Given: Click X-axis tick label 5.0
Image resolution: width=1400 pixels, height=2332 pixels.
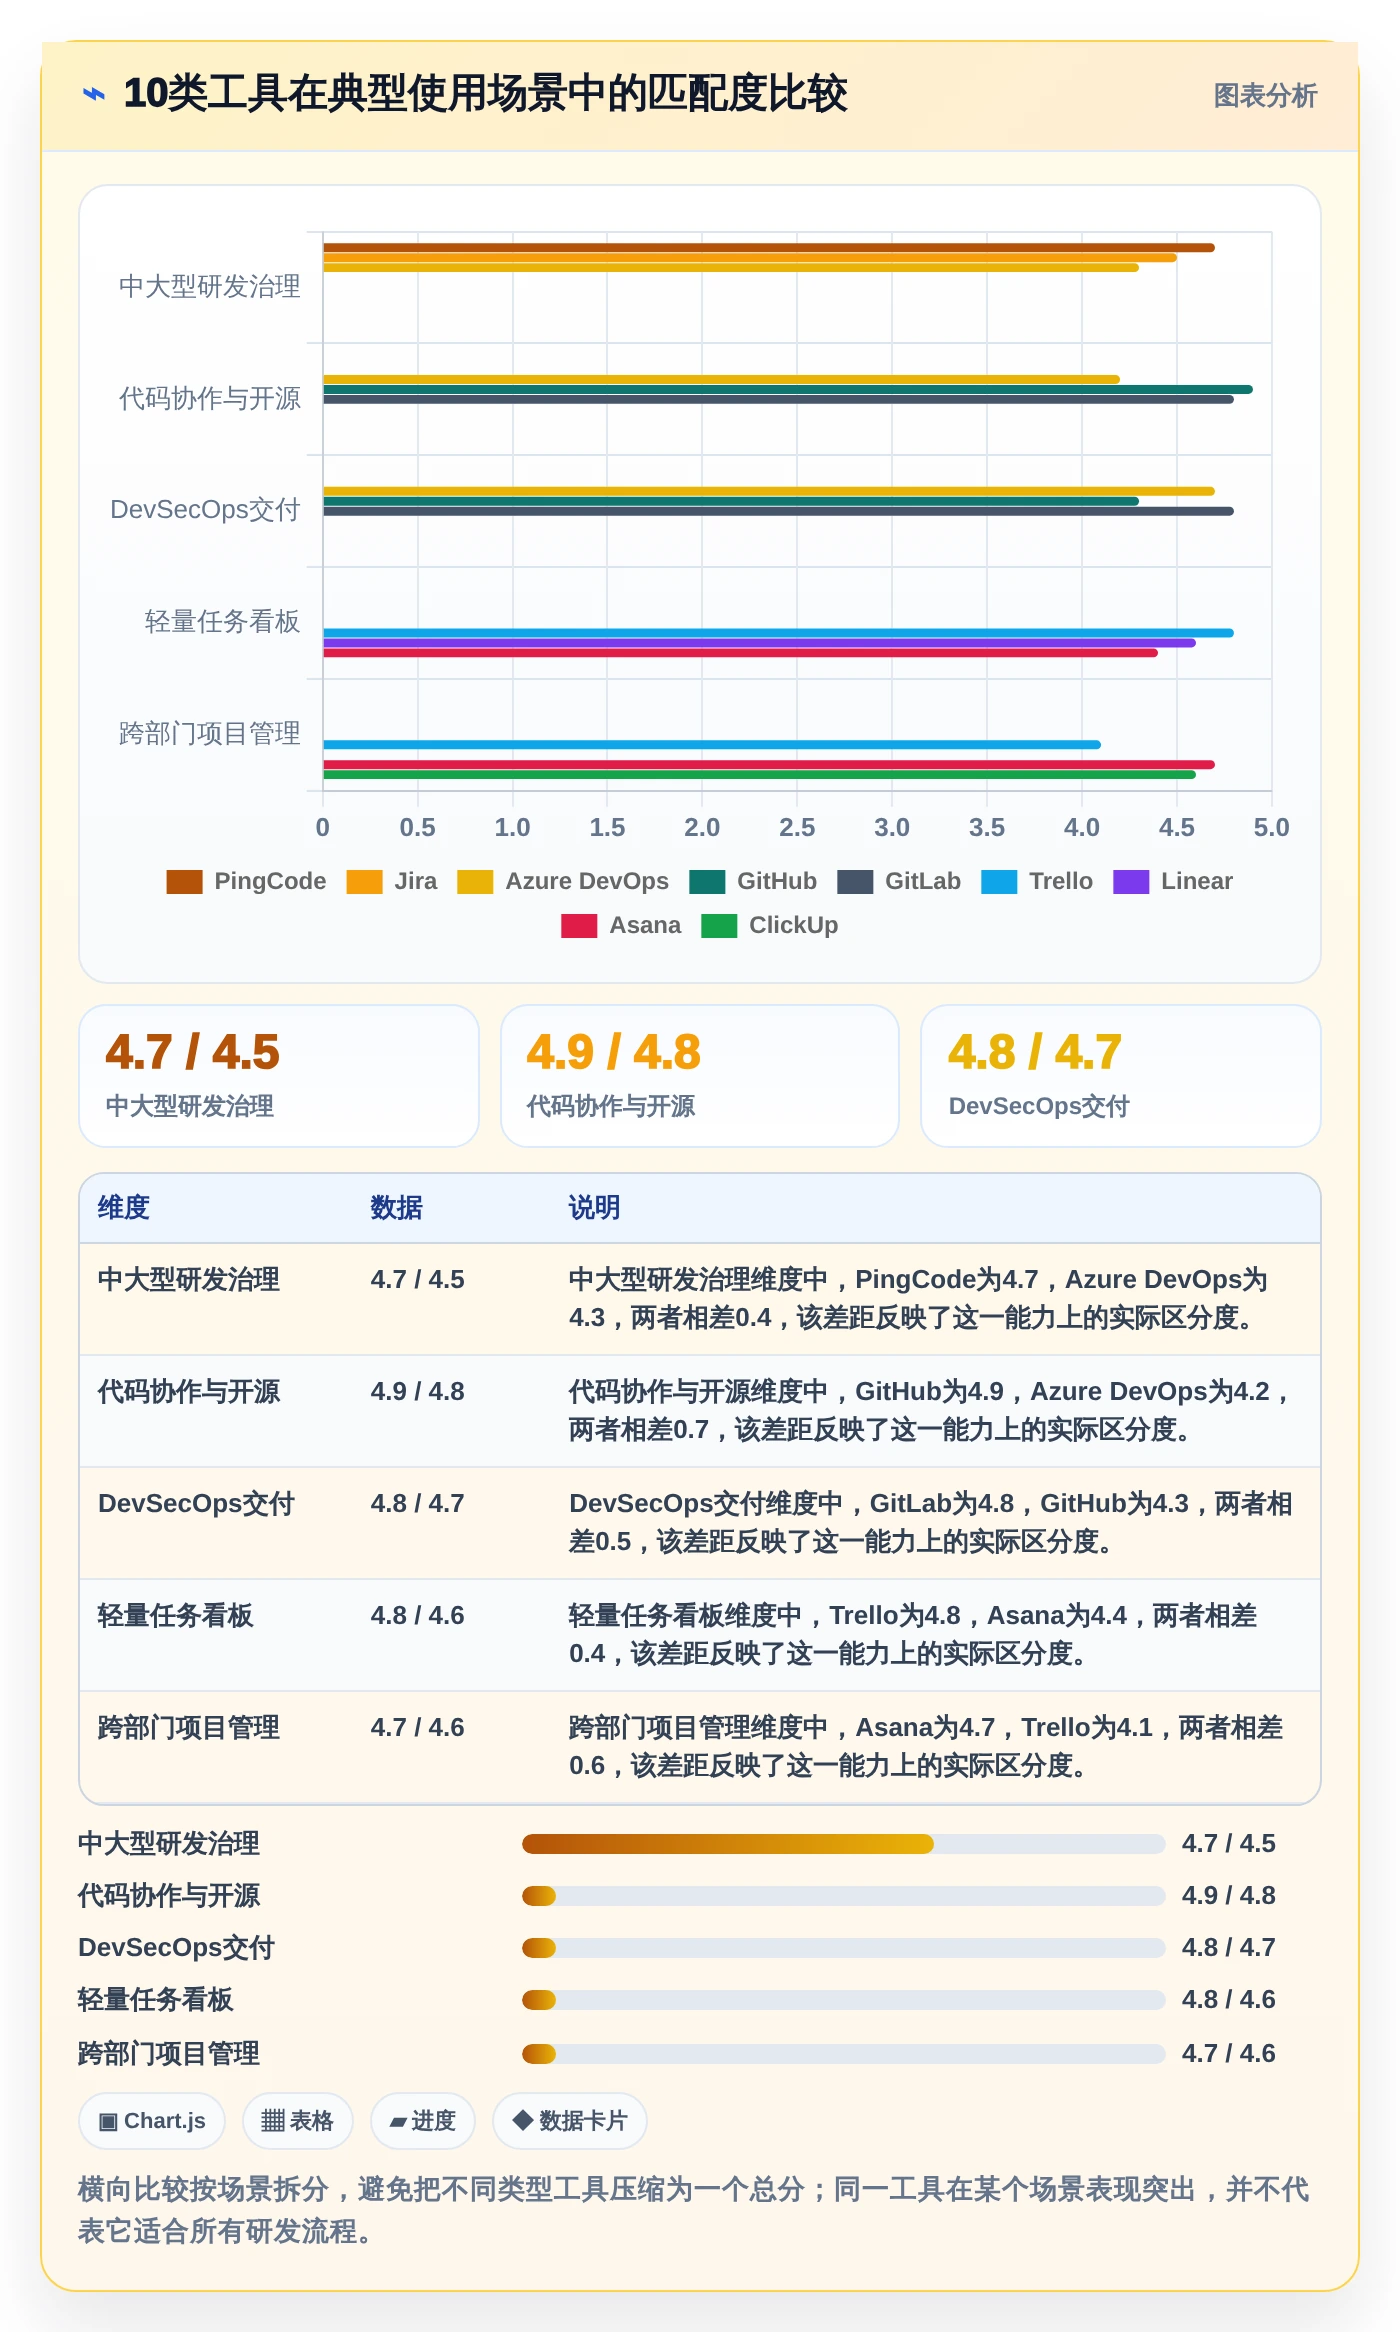Looking at the screenshot, I should click(1271, 828).
